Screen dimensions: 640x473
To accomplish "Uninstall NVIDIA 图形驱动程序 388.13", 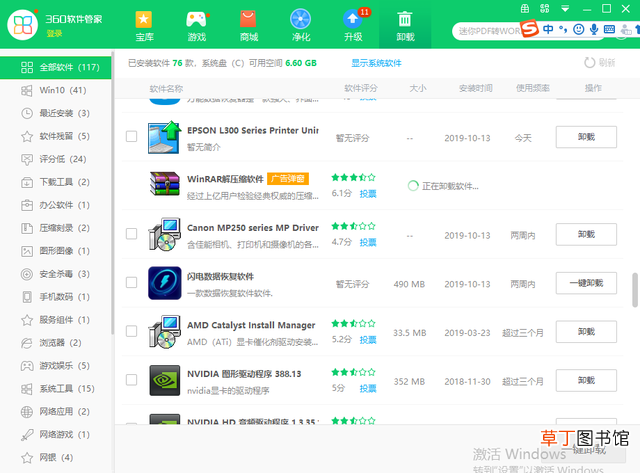I will pyautogui.click(x=586, y=380).
